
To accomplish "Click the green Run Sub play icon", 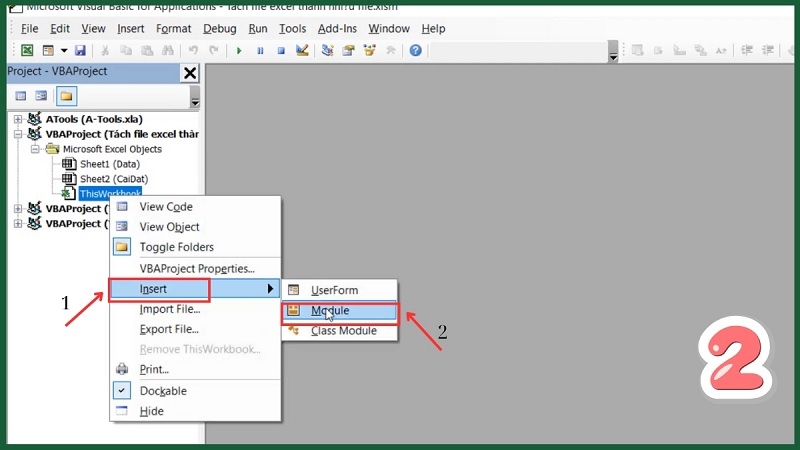I will click(x=239, y=51).
